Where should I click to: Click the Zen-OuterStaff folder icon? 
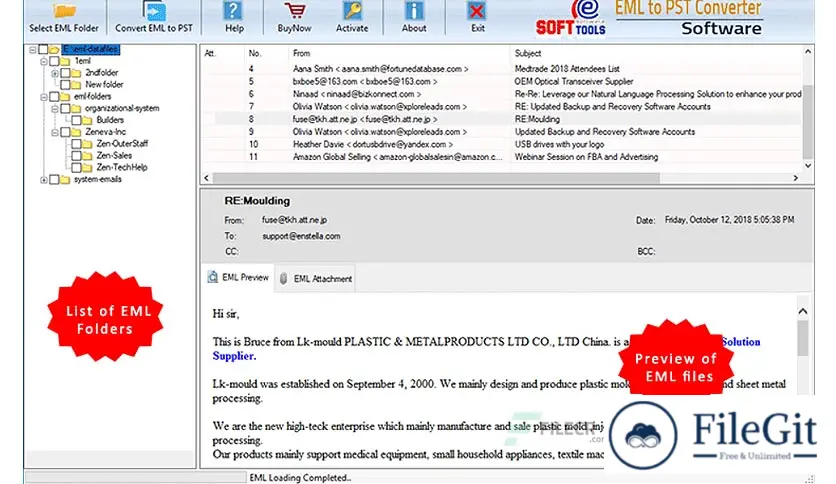point(87,143)
